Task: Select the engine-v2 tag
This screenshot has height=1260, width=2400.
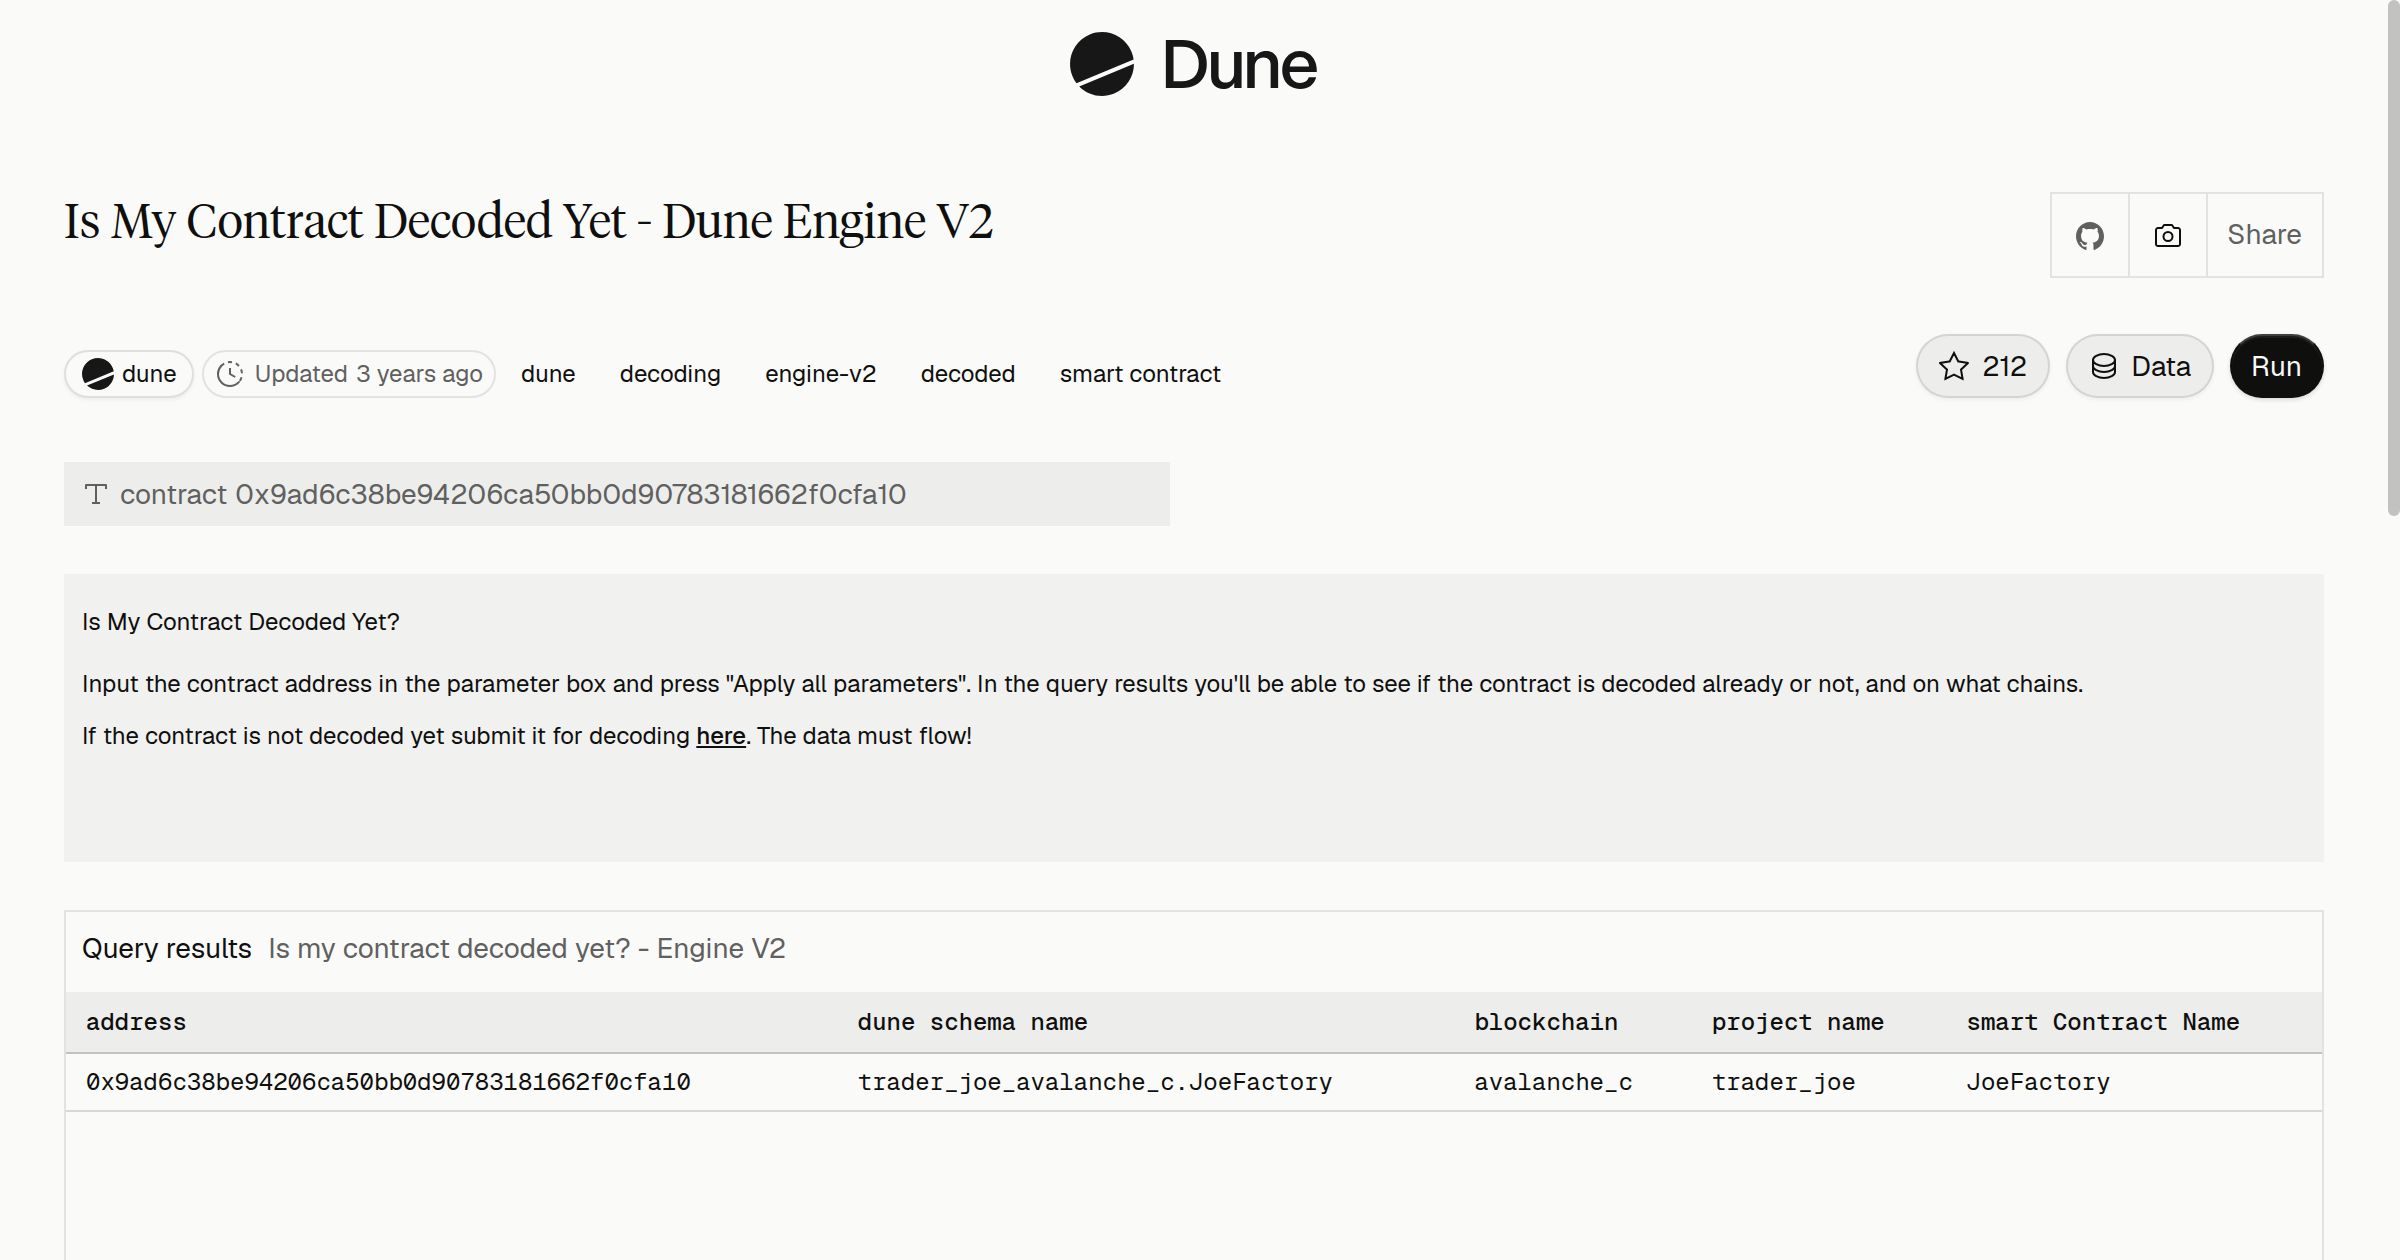Action: tap(820, 374)
